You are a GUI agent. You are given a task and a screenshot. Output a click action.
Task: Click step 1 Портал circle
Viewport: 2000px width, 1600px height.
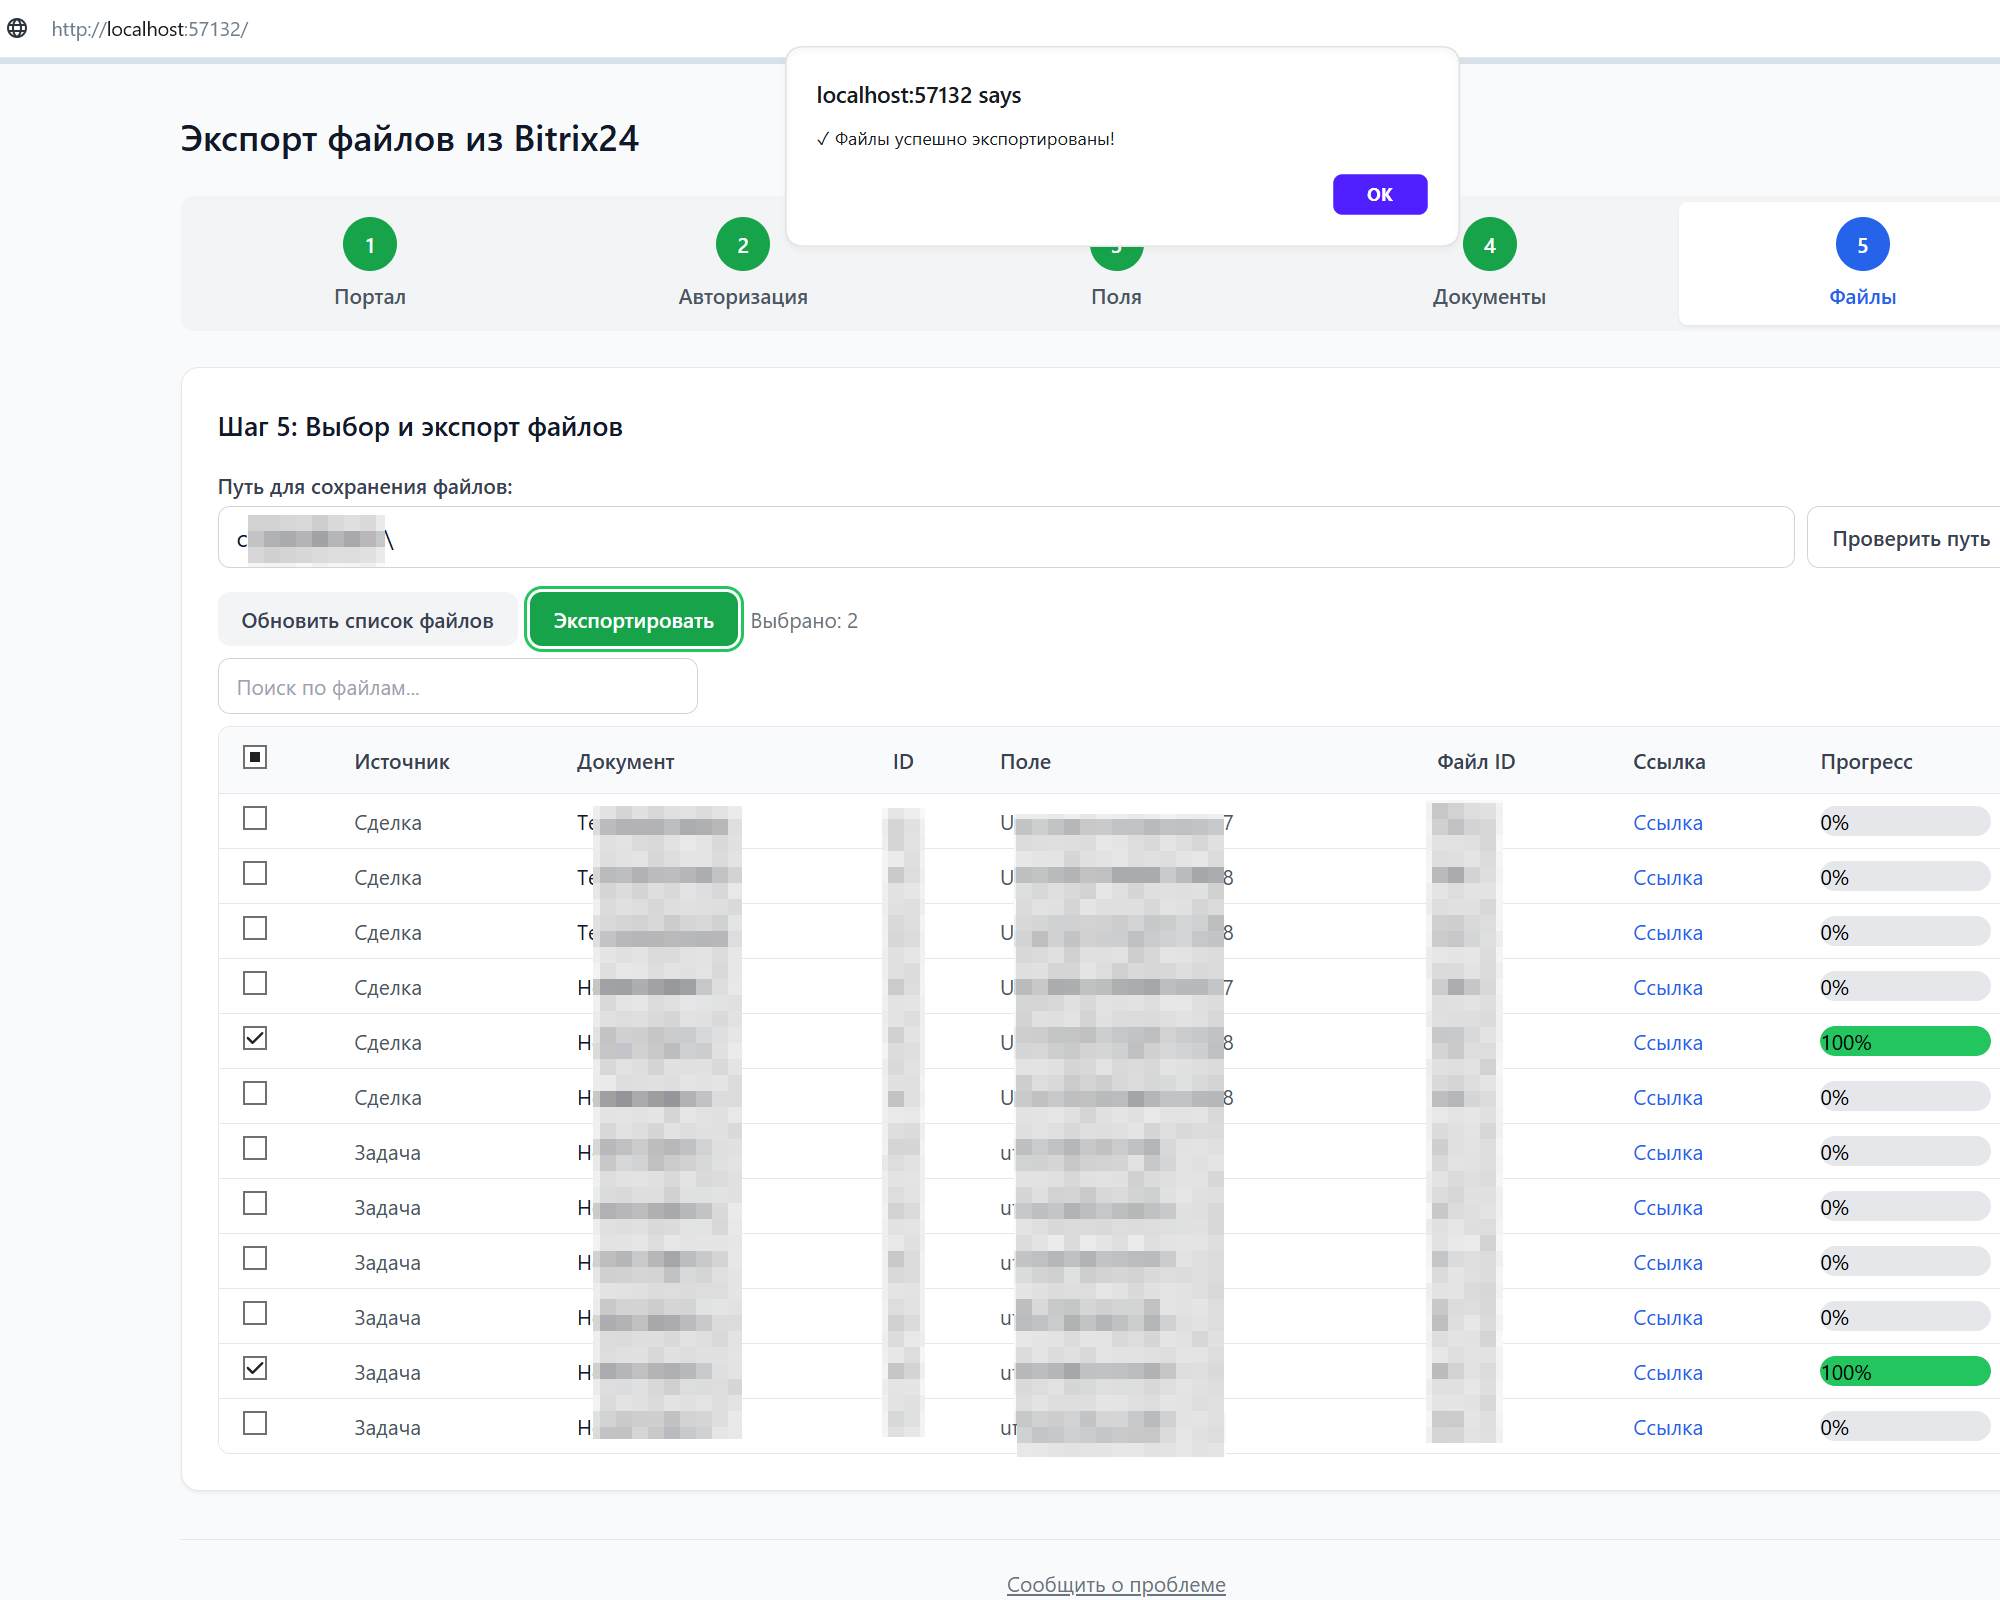click(x=370, y=245)
